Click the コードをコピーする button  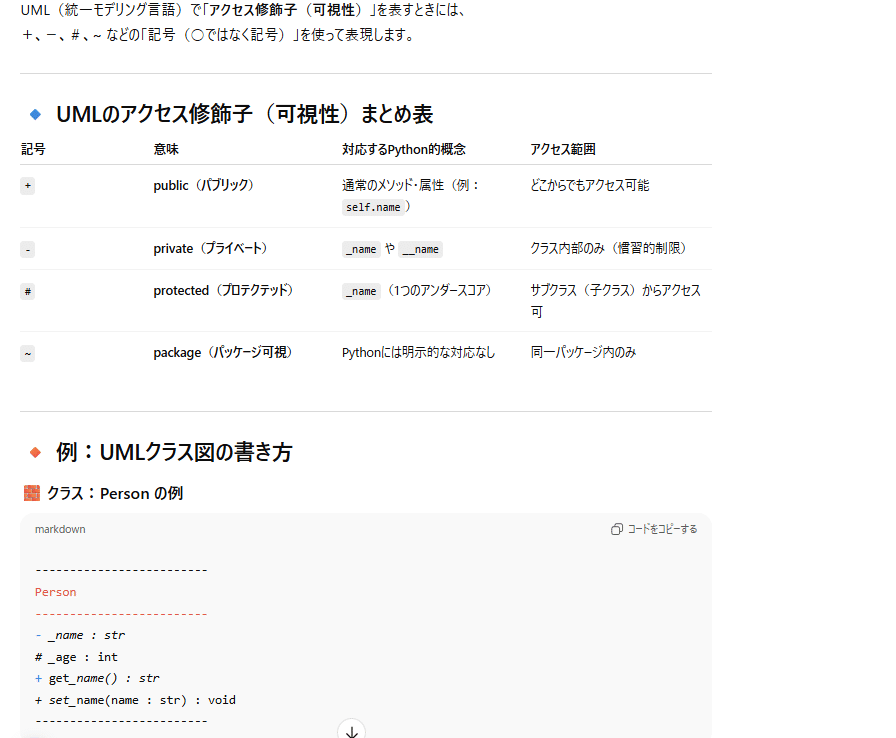pos(658,528)
